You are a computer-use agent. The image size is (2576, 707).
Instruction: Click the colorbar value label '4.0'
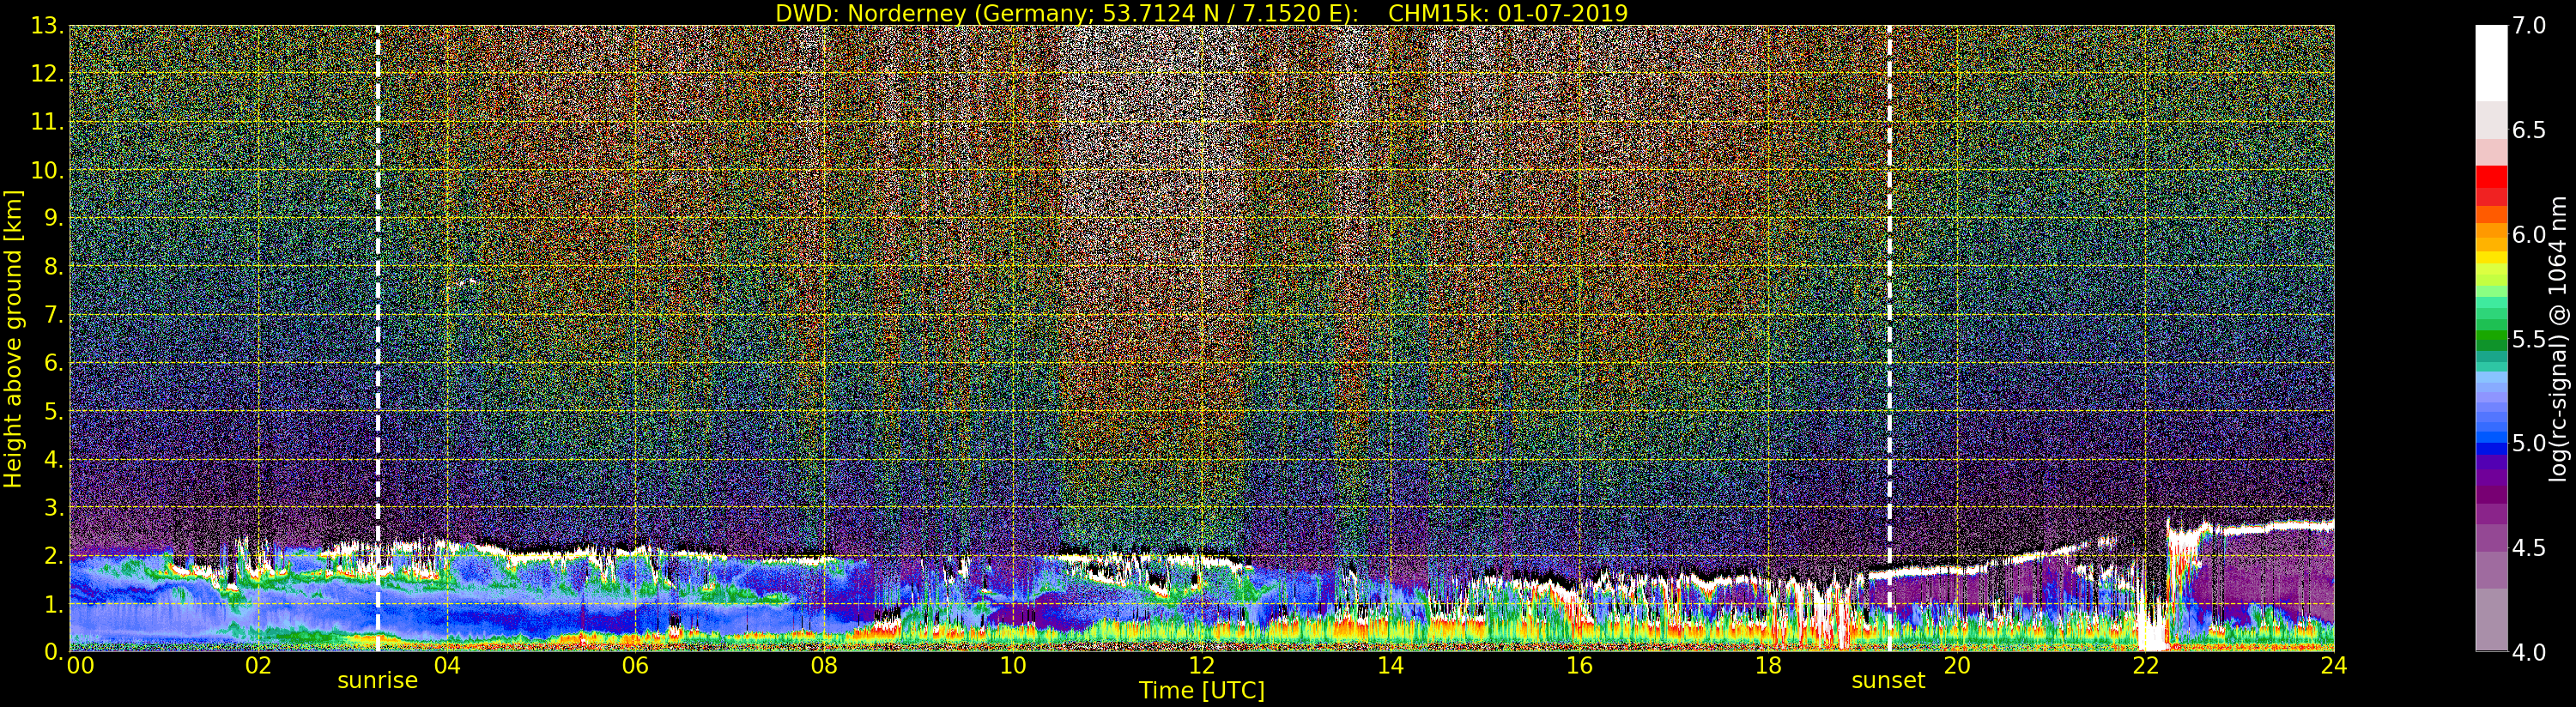coord(2529,652)
